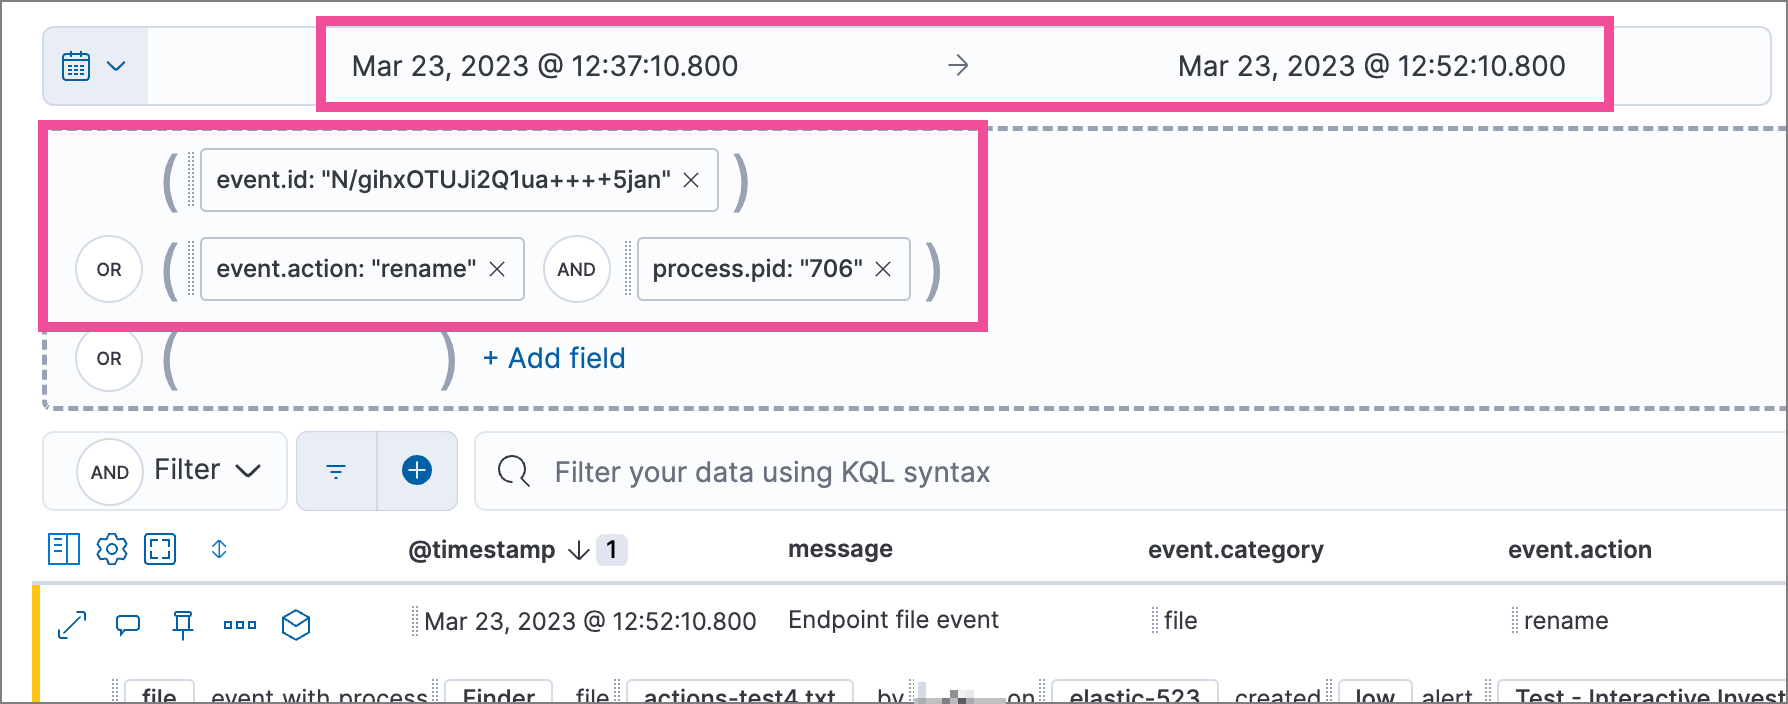
Task: Add a new filter with the plus button
Action: 417,471
